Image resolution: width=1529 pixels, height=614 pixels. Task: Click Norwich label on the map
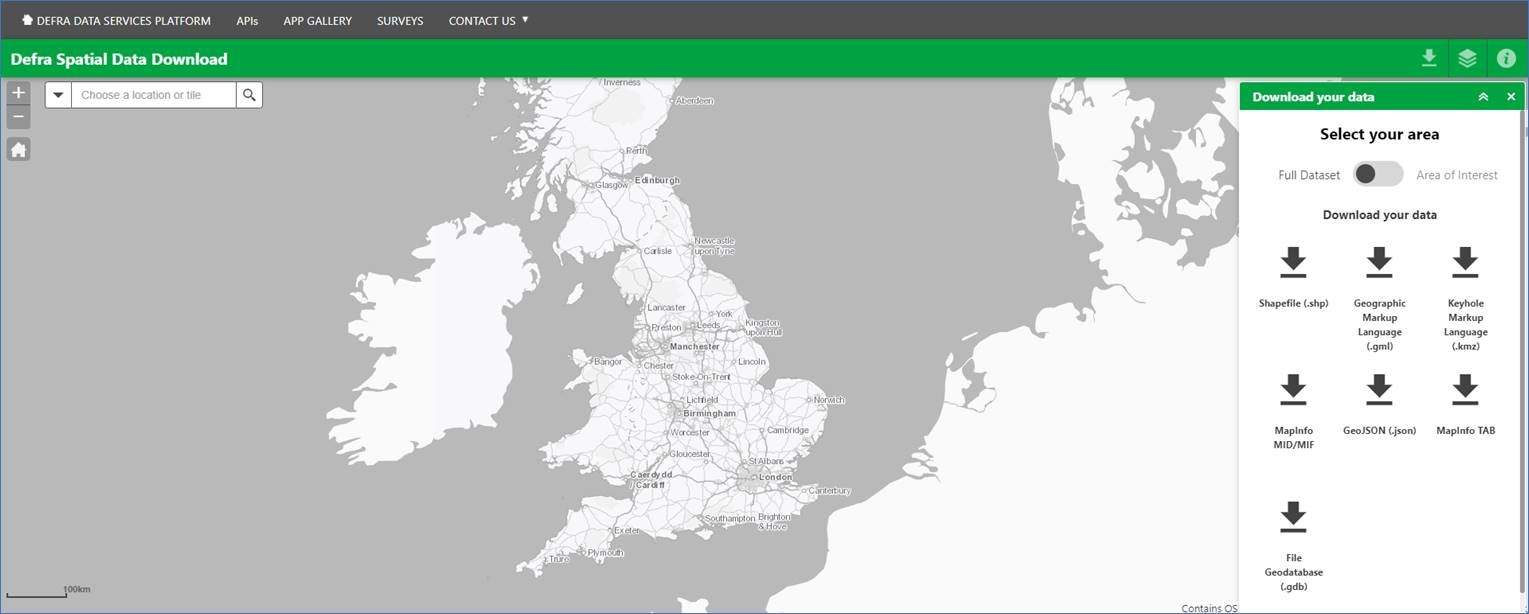click(x=829, y=400)
